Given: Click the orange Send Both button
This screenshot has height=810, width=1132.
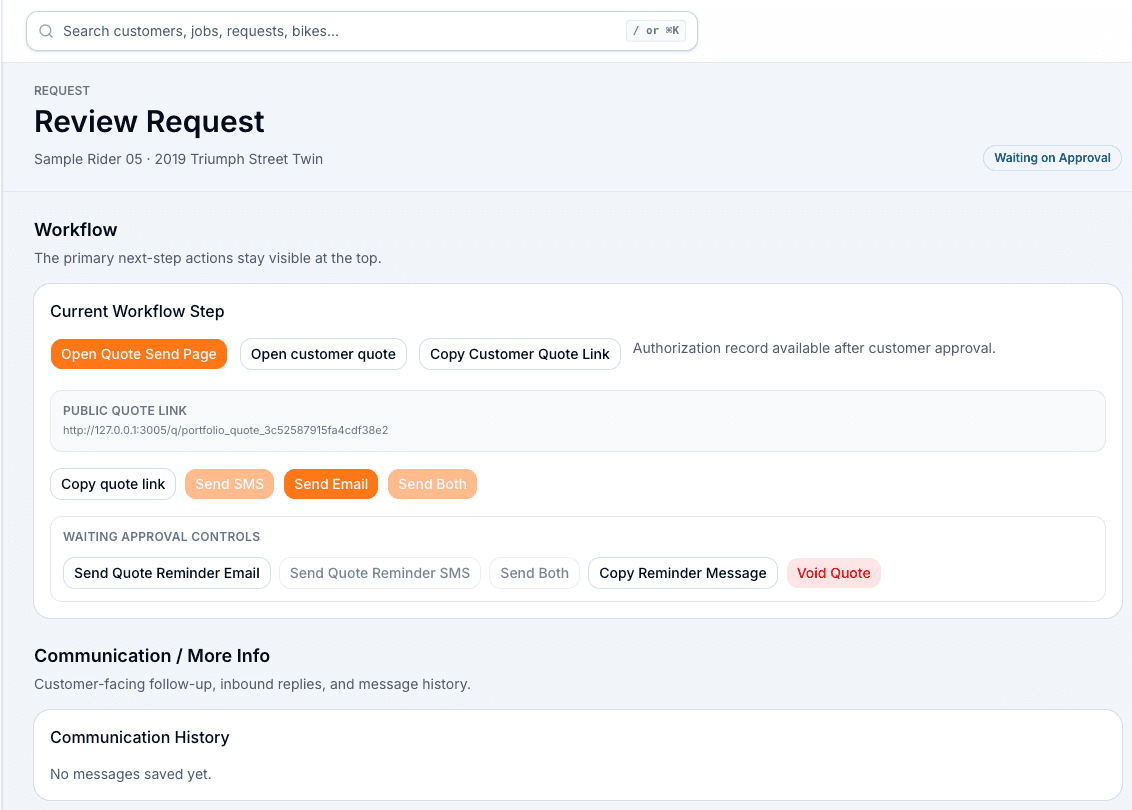Looking at the screenshot, I should click(x=432, y=484).
